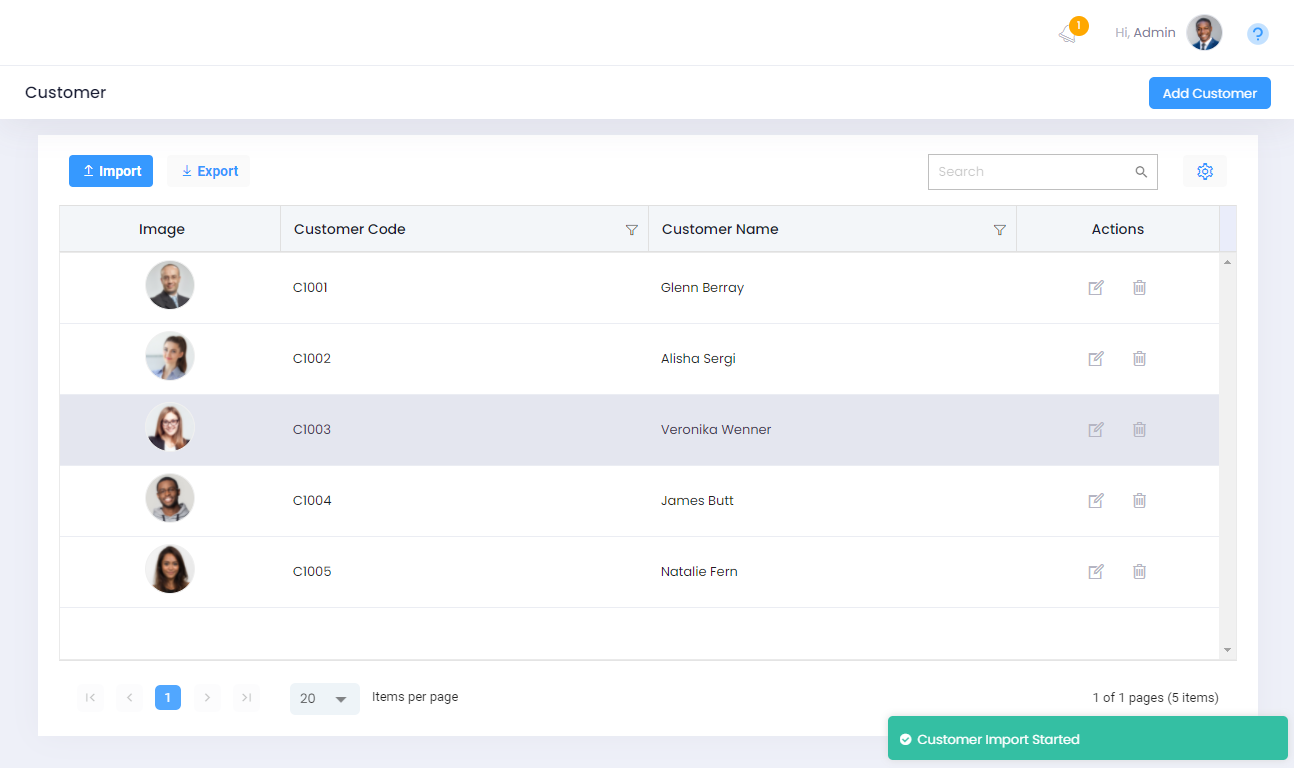
Task: Select page 1 in pagination
Action: click(x=168, y=698)
